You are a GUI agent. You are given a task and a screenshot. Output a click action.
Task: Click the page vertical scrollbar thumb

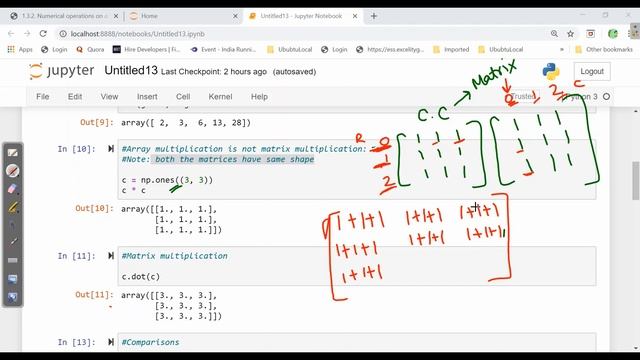635,181
